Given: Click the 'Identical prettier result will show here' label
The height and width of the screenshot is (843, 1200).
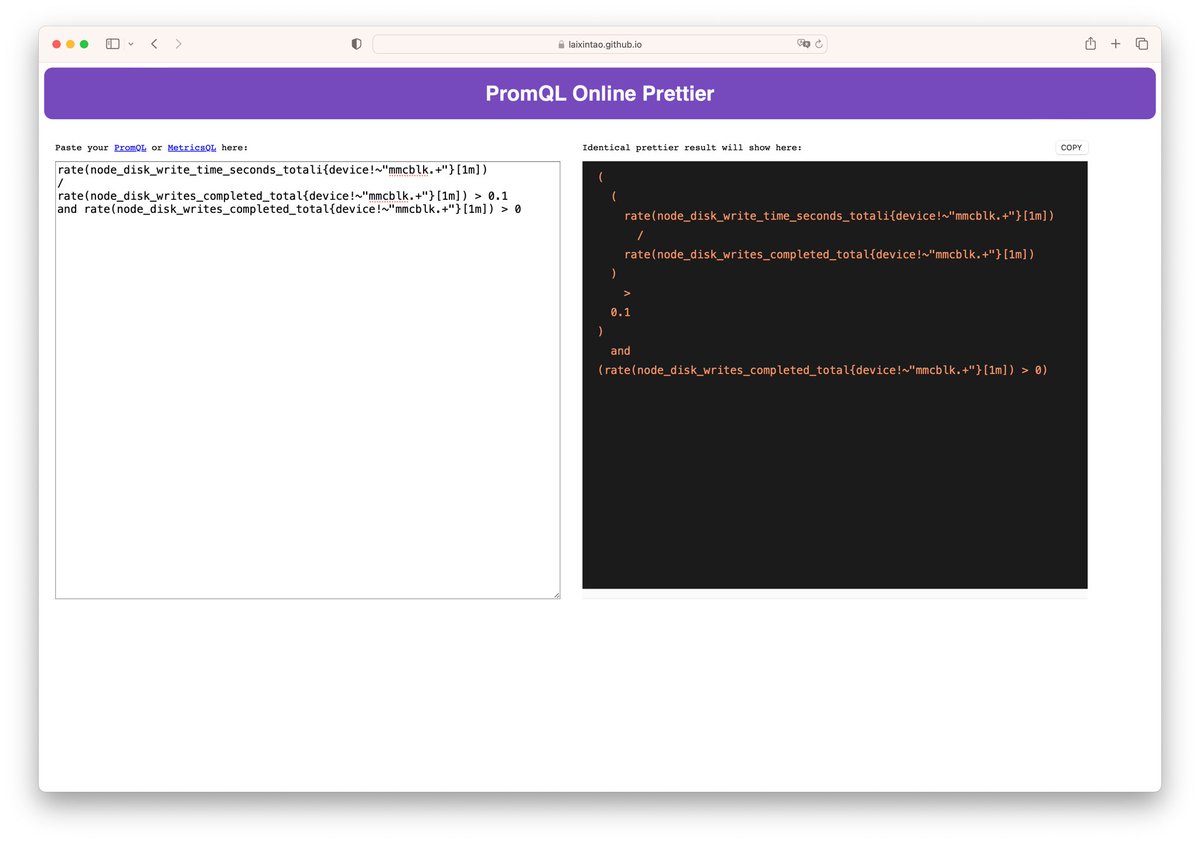Looking at the screenshot, I should [x=692, y=148].
